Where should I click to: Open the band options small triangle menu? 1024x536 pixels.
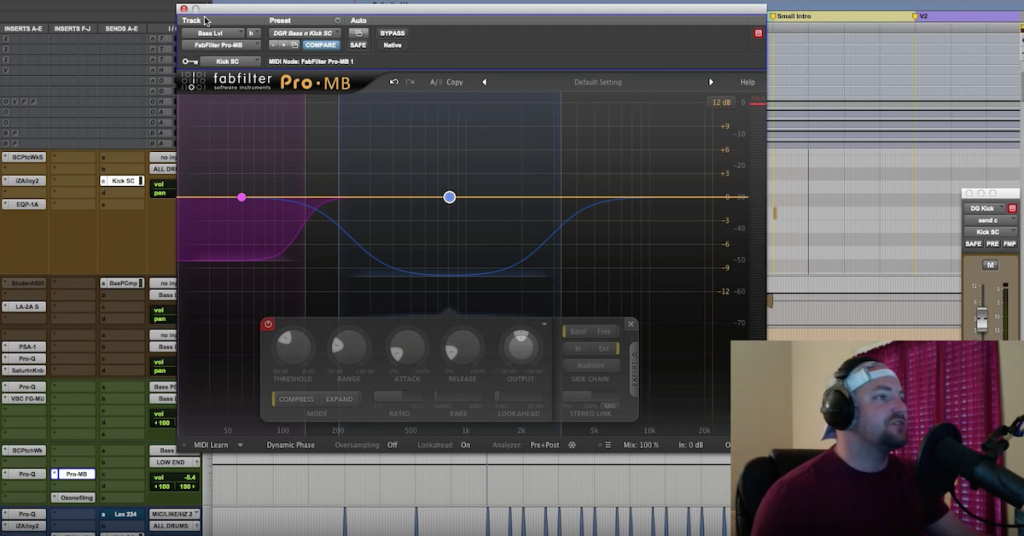click(544, 324)
